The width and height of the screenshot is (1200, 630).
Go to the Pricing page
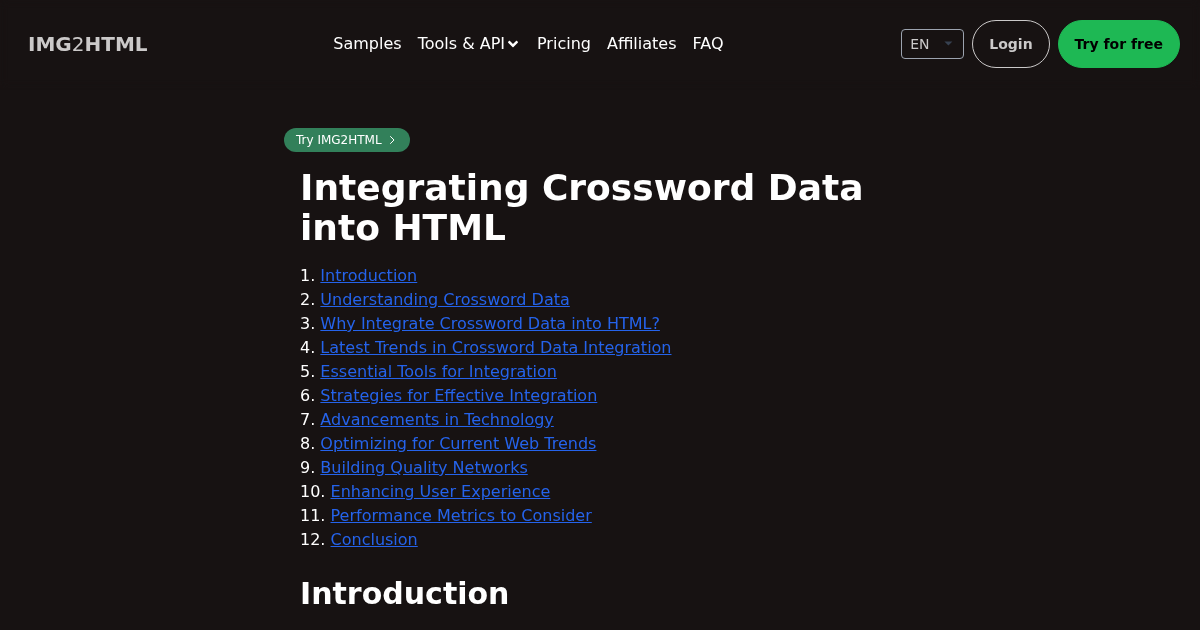coord(564,44)
